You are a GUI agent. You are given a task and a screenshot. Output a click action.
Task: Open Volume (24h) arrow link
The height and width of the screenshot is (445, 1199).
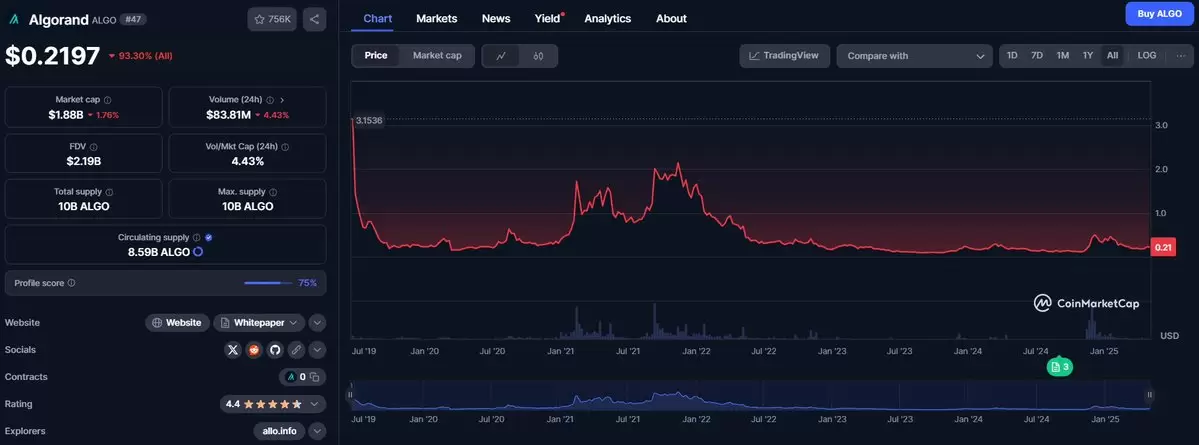pos(282,100)
